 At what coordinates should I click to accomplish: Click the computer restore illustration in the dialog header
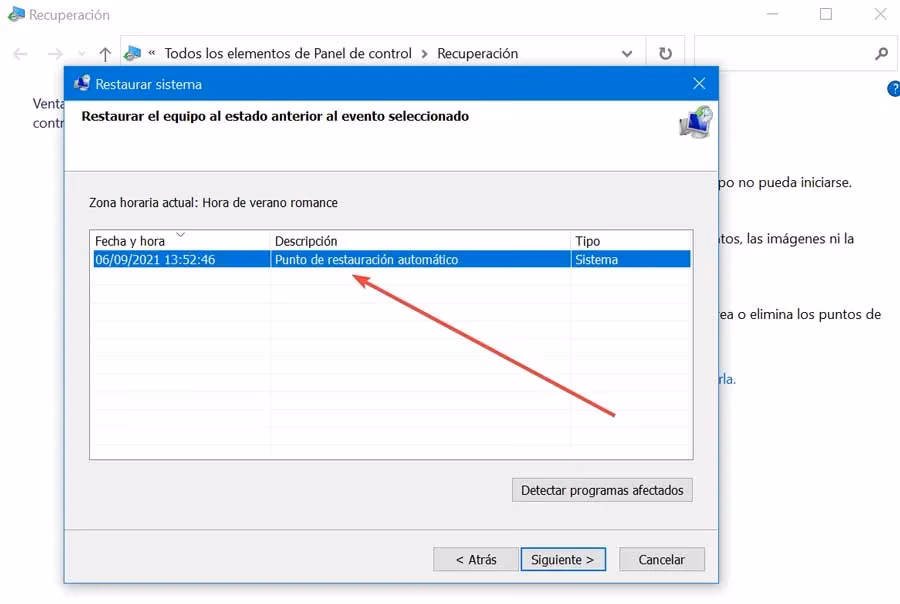(693, 122)
